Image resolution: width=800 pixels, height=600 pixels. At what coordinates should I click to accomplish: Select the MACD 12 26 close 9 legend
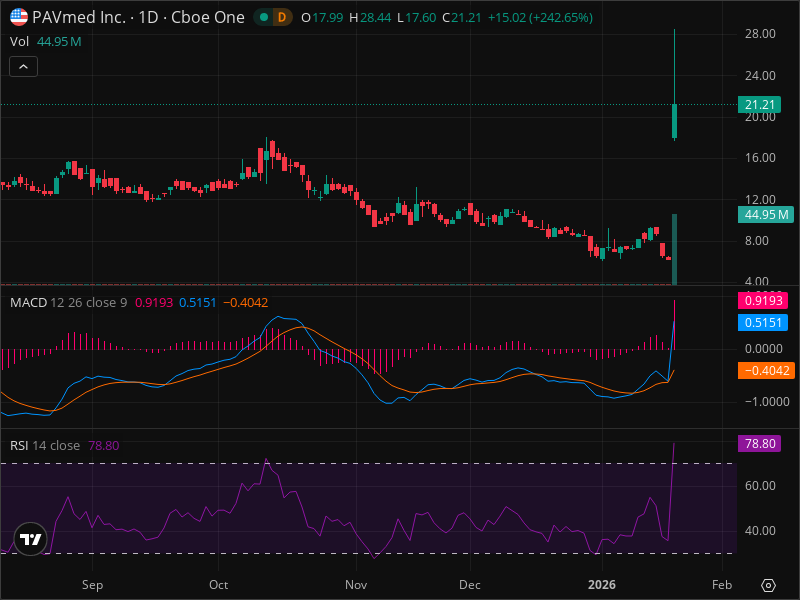pyautogui.click(x=68, y=303)
